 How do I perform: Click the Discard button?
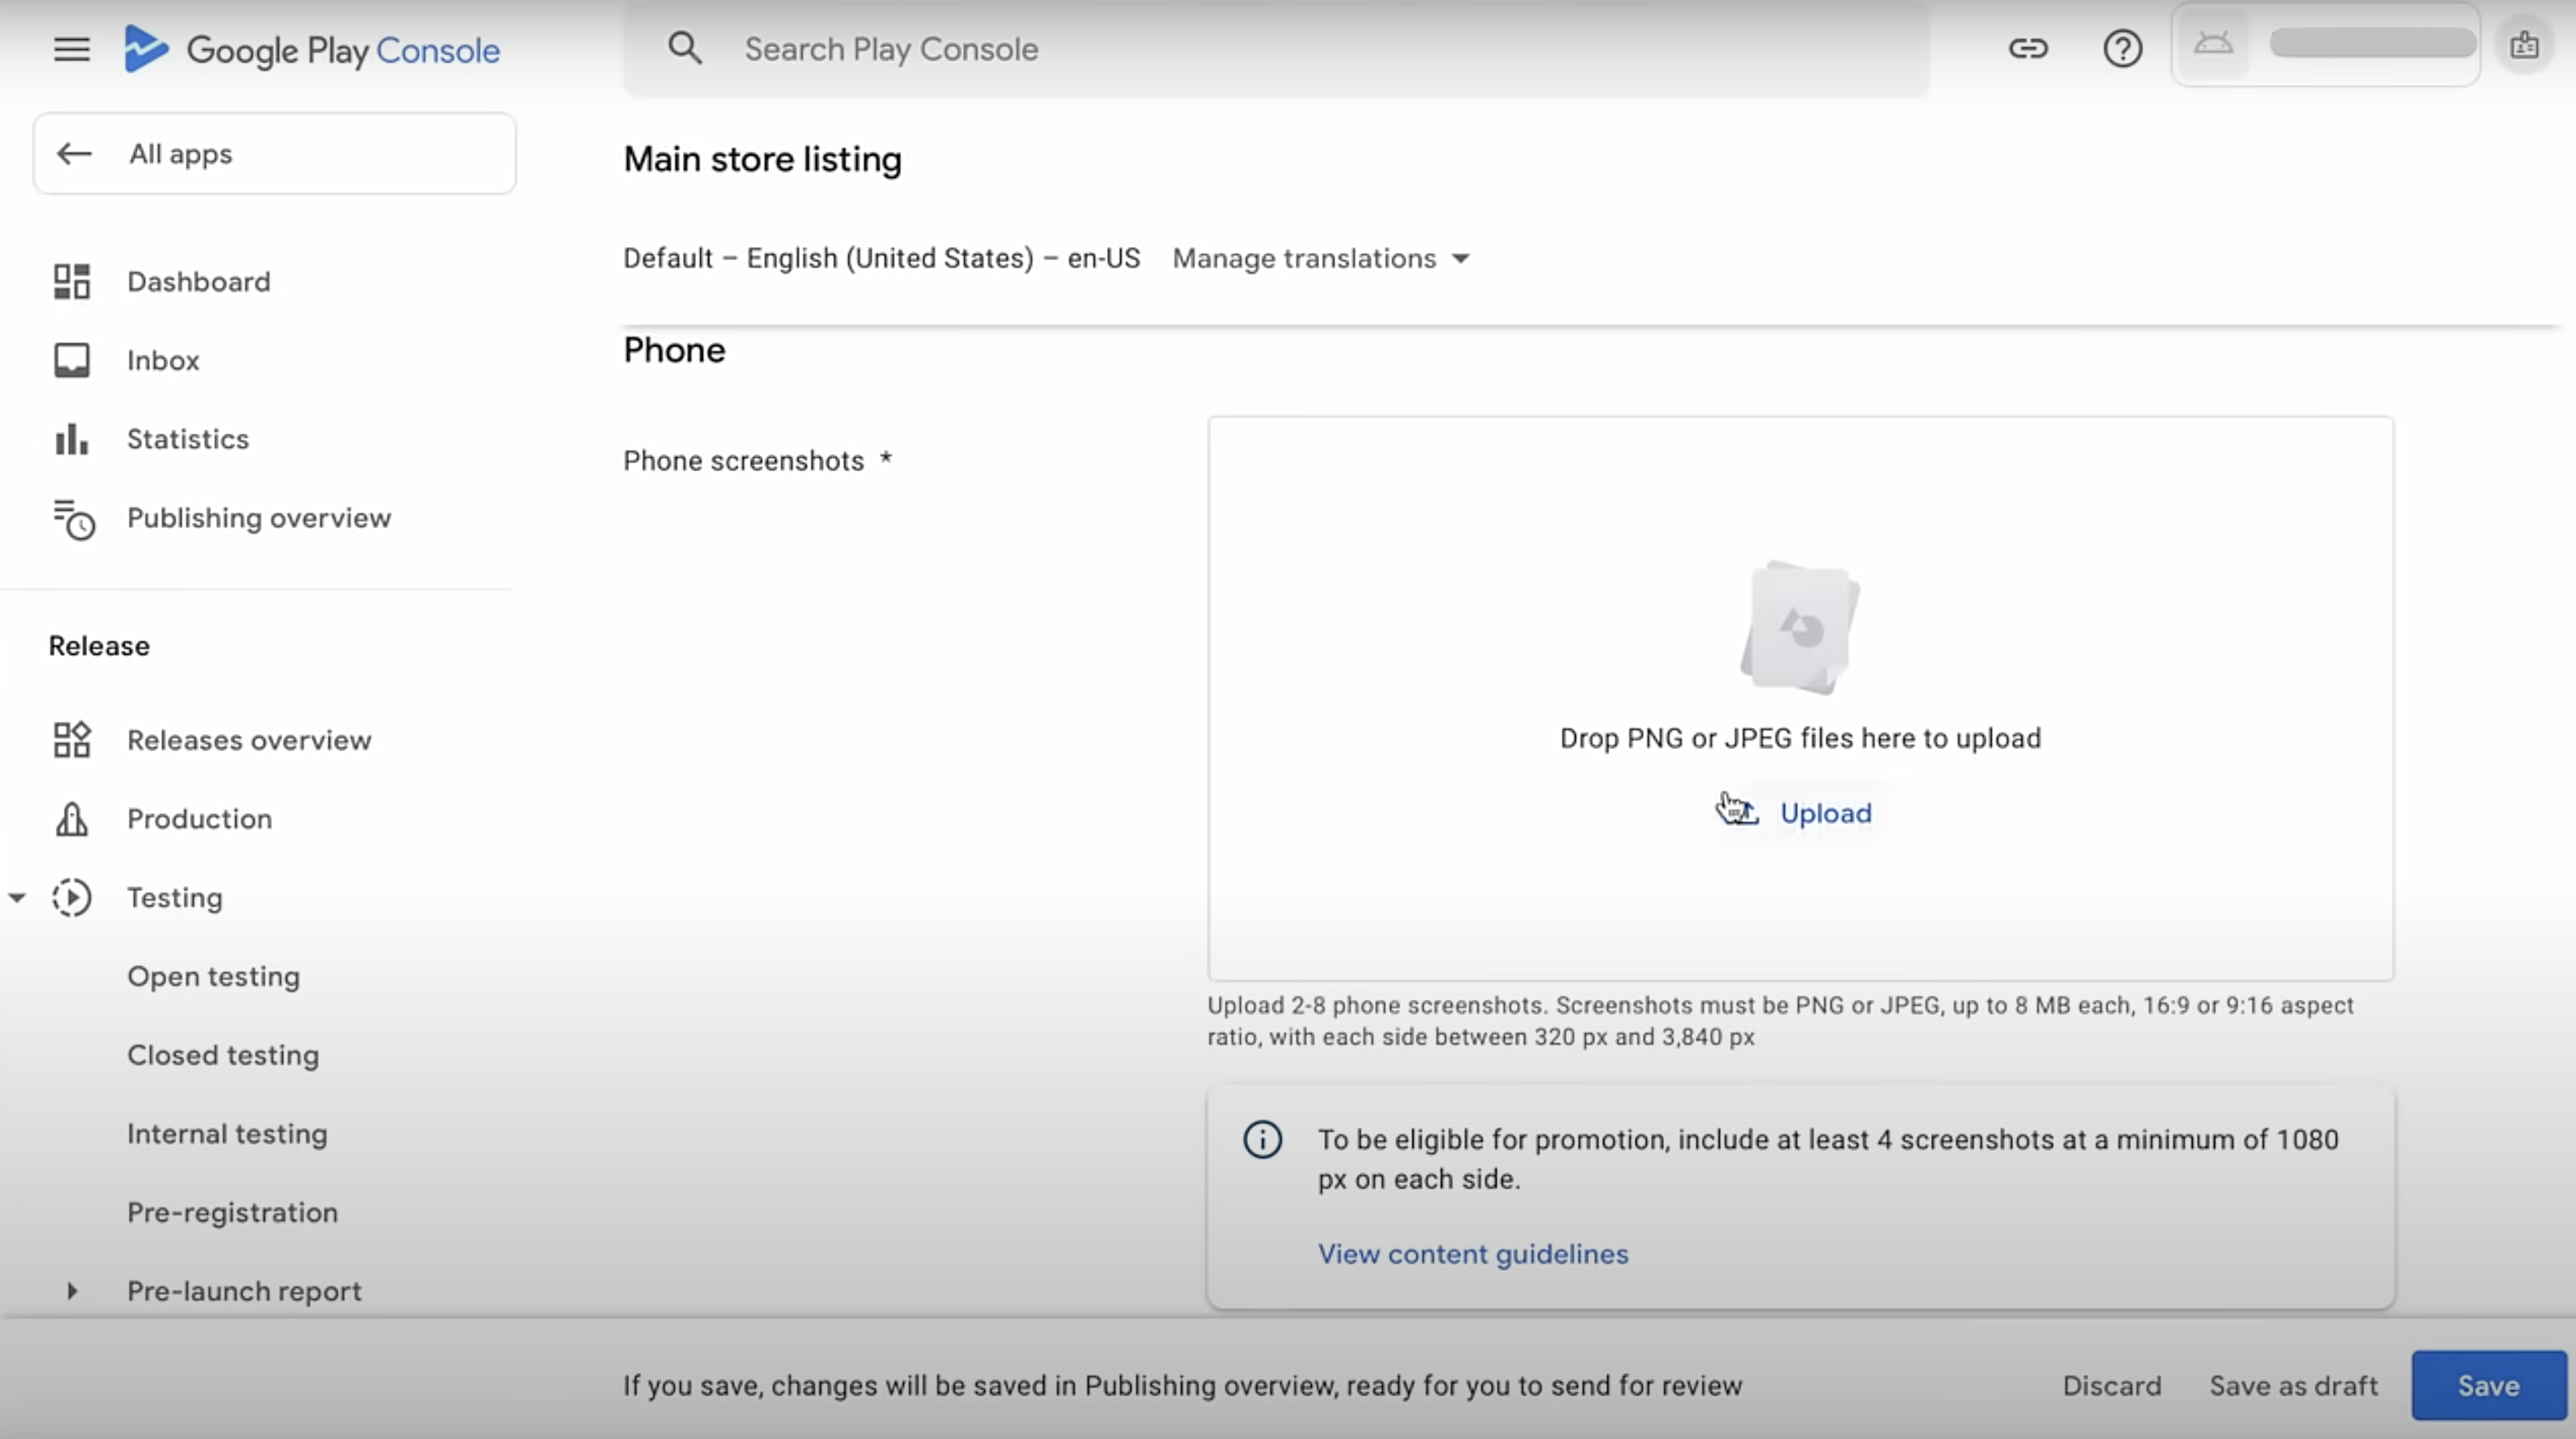click(2111, 1386)
